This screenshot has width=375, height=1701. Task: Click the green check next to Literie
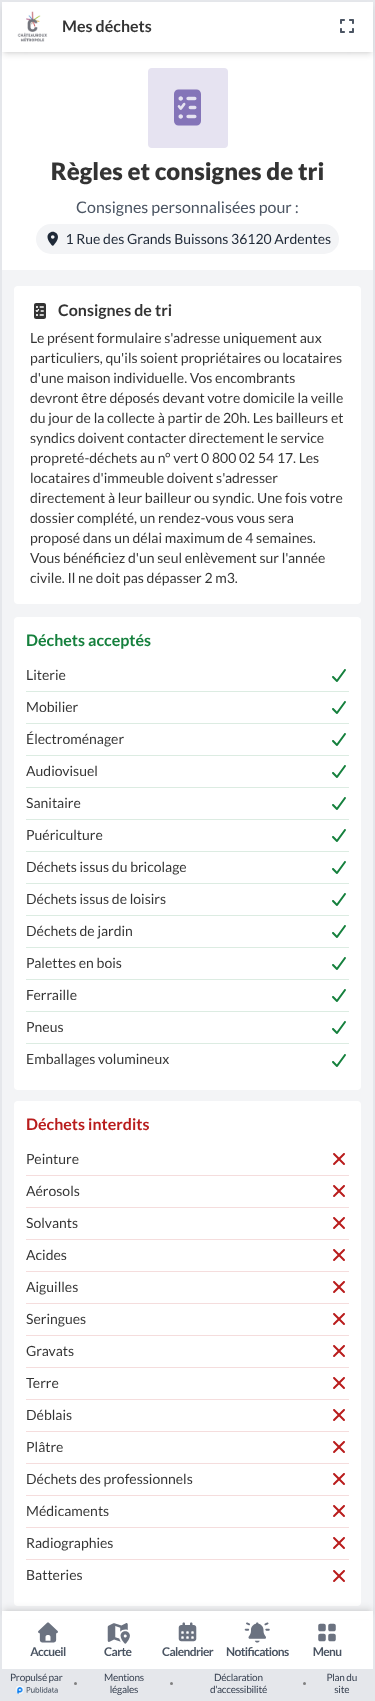[339, 676]
